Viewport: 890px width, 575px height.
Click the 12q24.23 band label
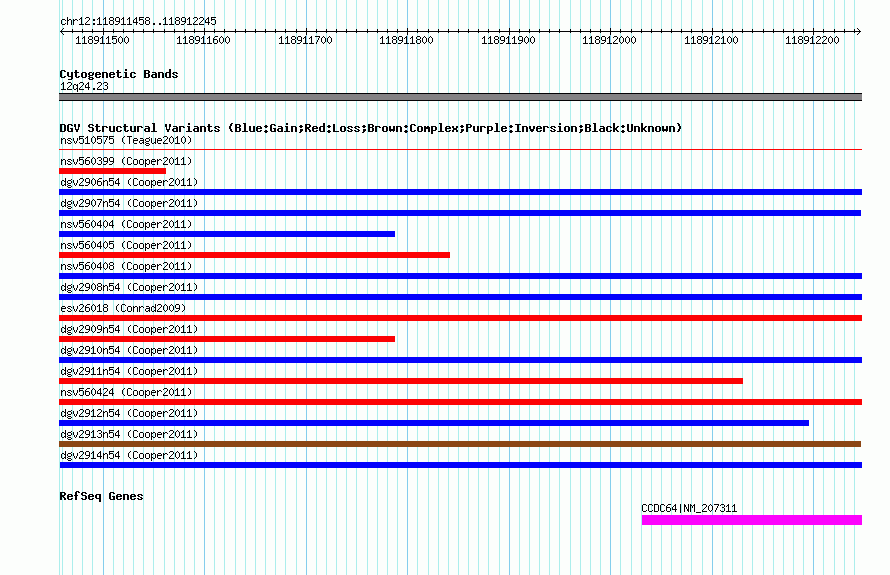click(84, 86)
